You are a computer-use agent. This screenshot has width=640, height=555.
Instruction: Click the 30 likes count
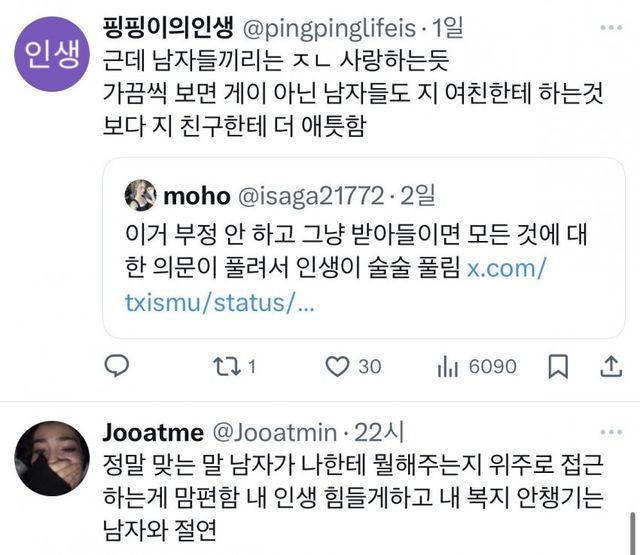click(369, 367)
